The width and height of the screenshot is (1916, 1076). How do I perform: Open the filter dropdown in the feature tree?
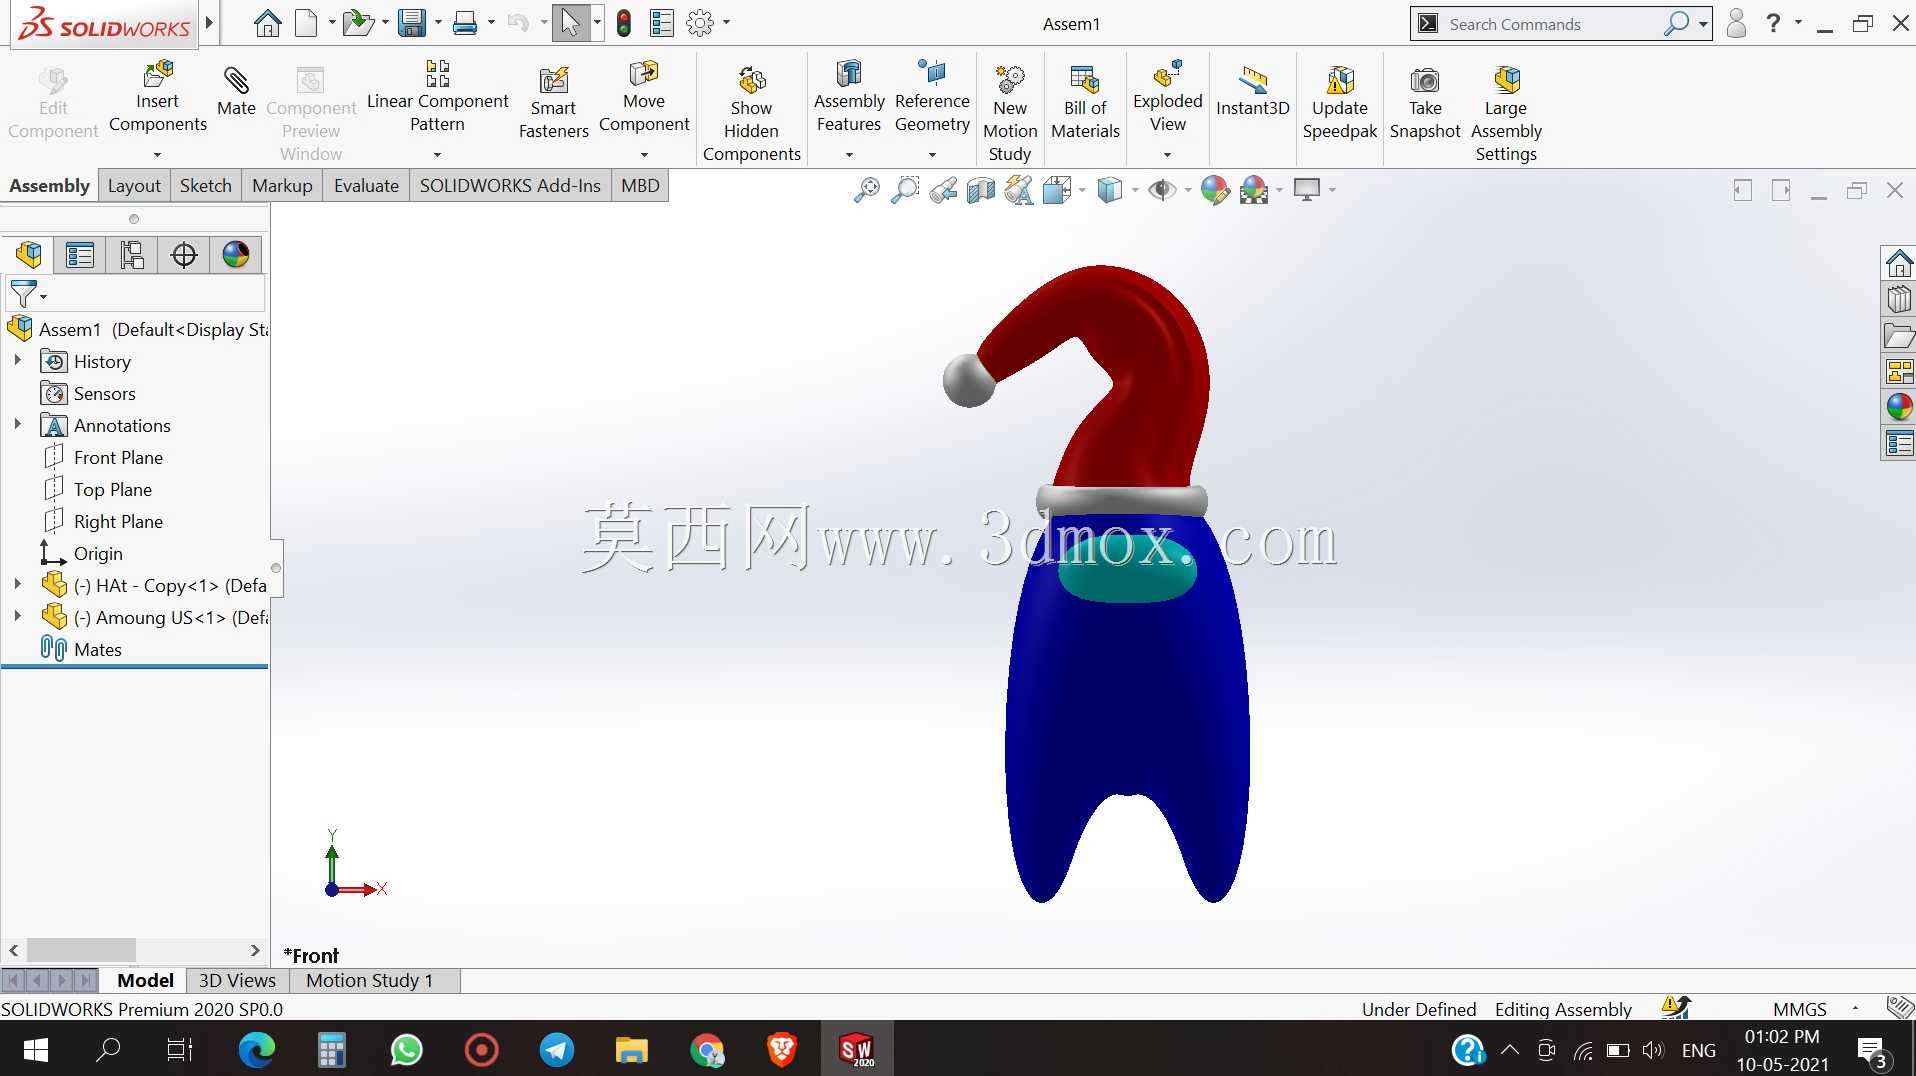pyautogui.click(x=43, y=296)
